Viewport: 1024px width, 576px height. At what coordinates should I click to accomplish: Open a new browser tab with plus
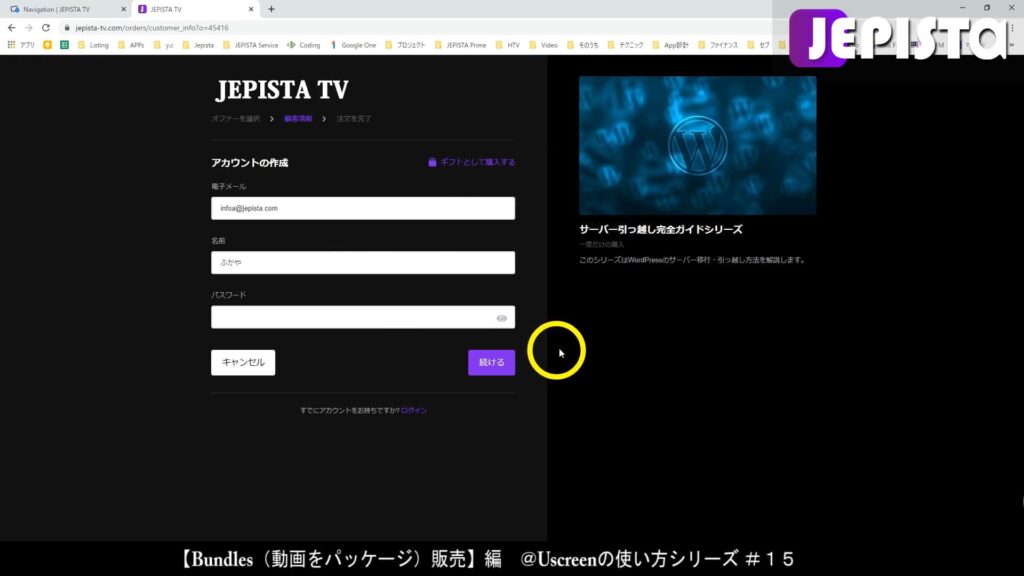(271, 9)
